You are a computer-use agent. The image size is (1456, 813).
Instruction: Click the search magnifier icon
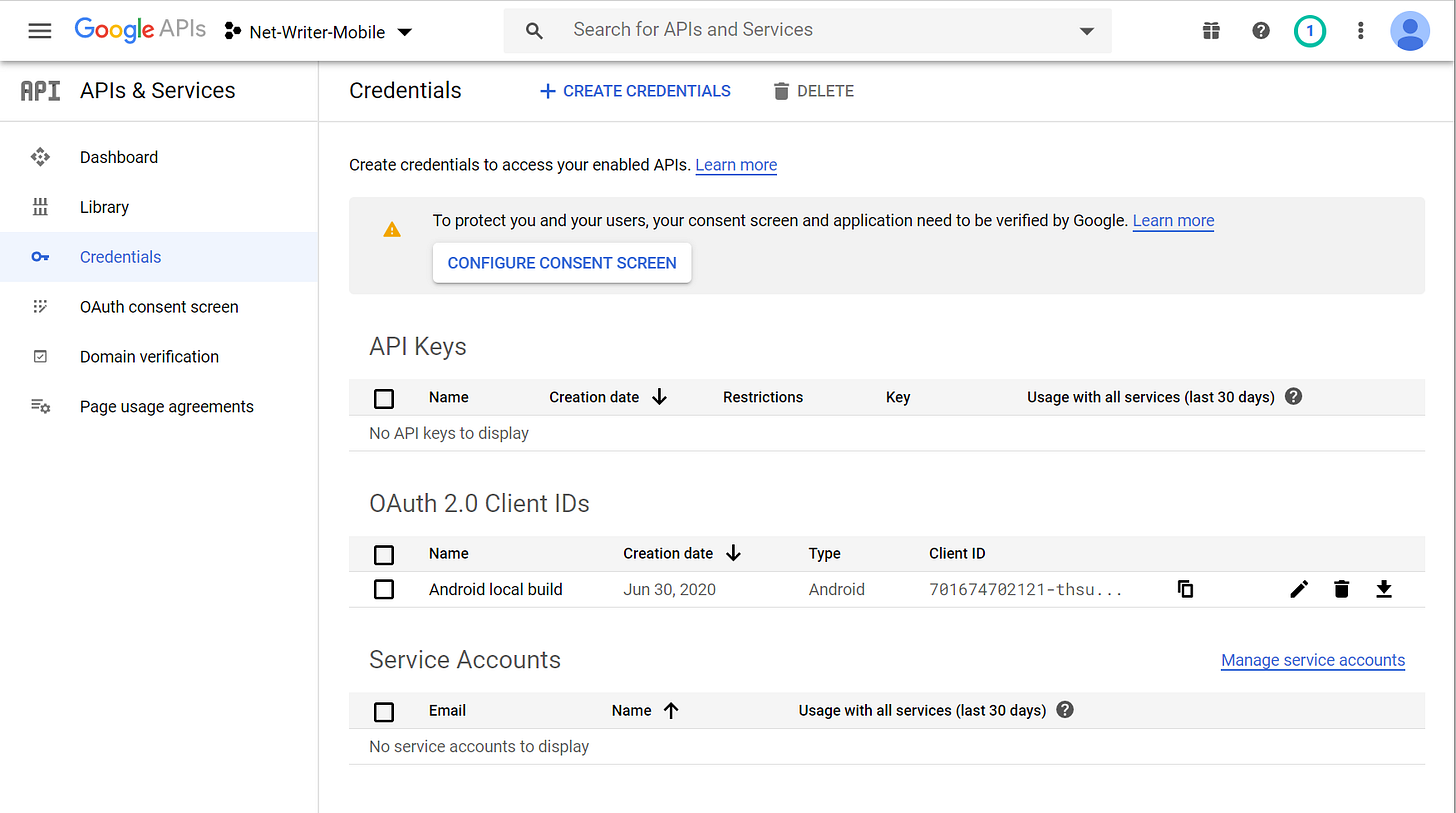tap(535, 31)
